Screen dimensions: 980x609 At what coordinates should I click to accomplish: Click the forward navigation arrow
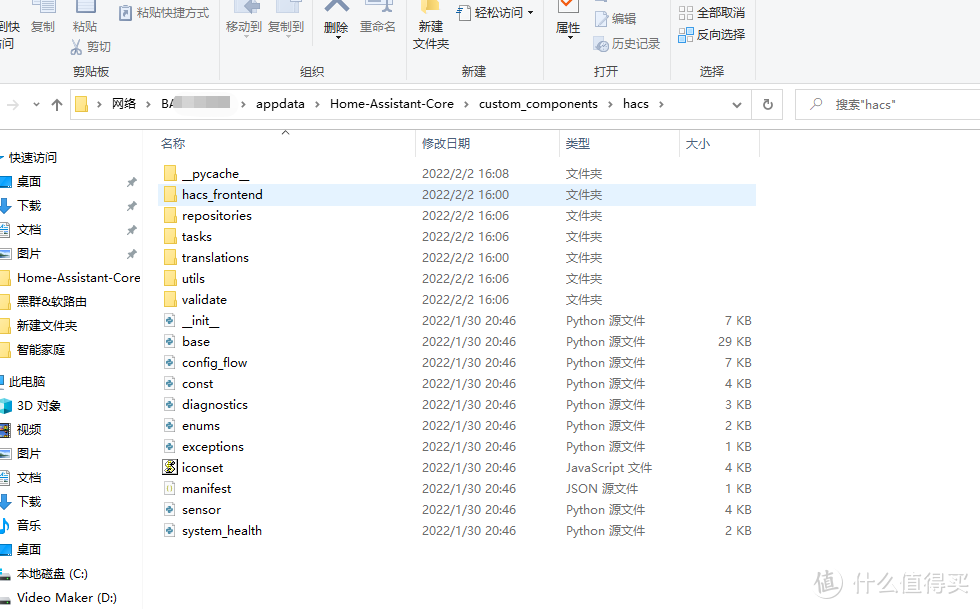(12, 104)
